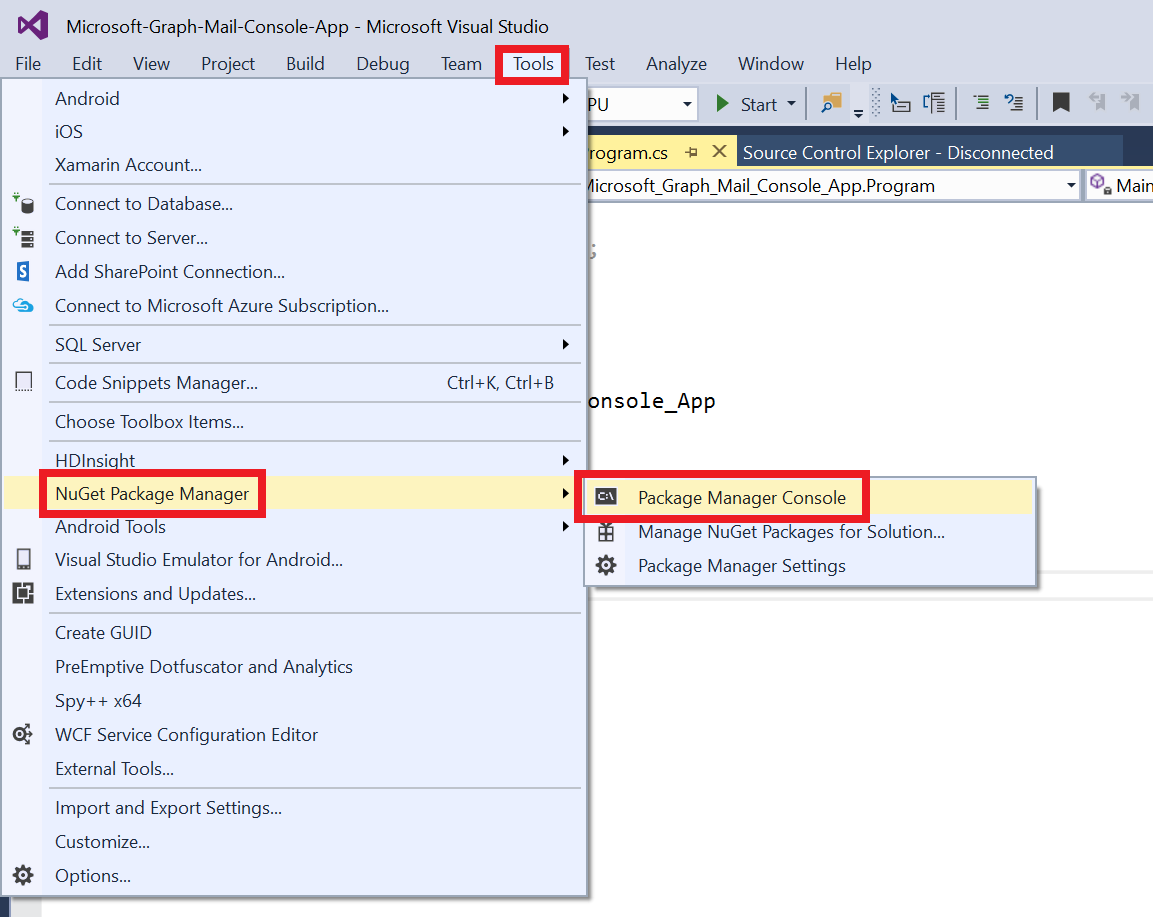
Task: Go to the next bookmark icon
Action: pos(1130,101)
